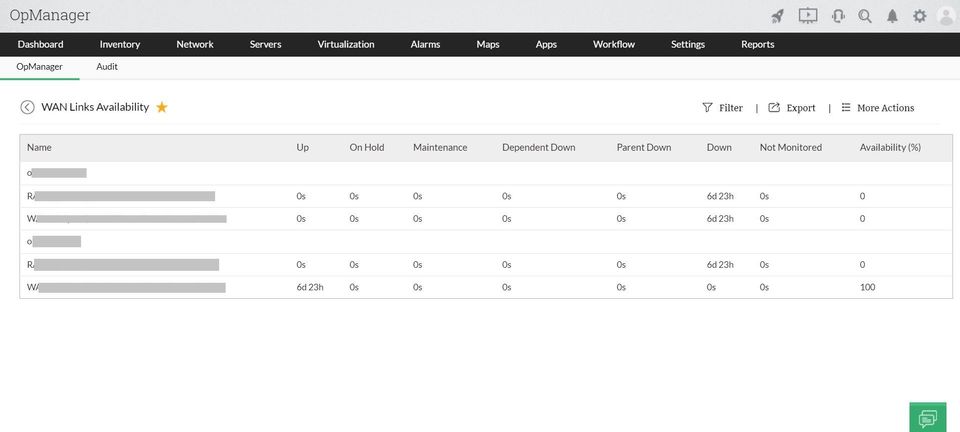Open the Servers menu
This screenshot has width=960, height=432.
click(265, 44)
